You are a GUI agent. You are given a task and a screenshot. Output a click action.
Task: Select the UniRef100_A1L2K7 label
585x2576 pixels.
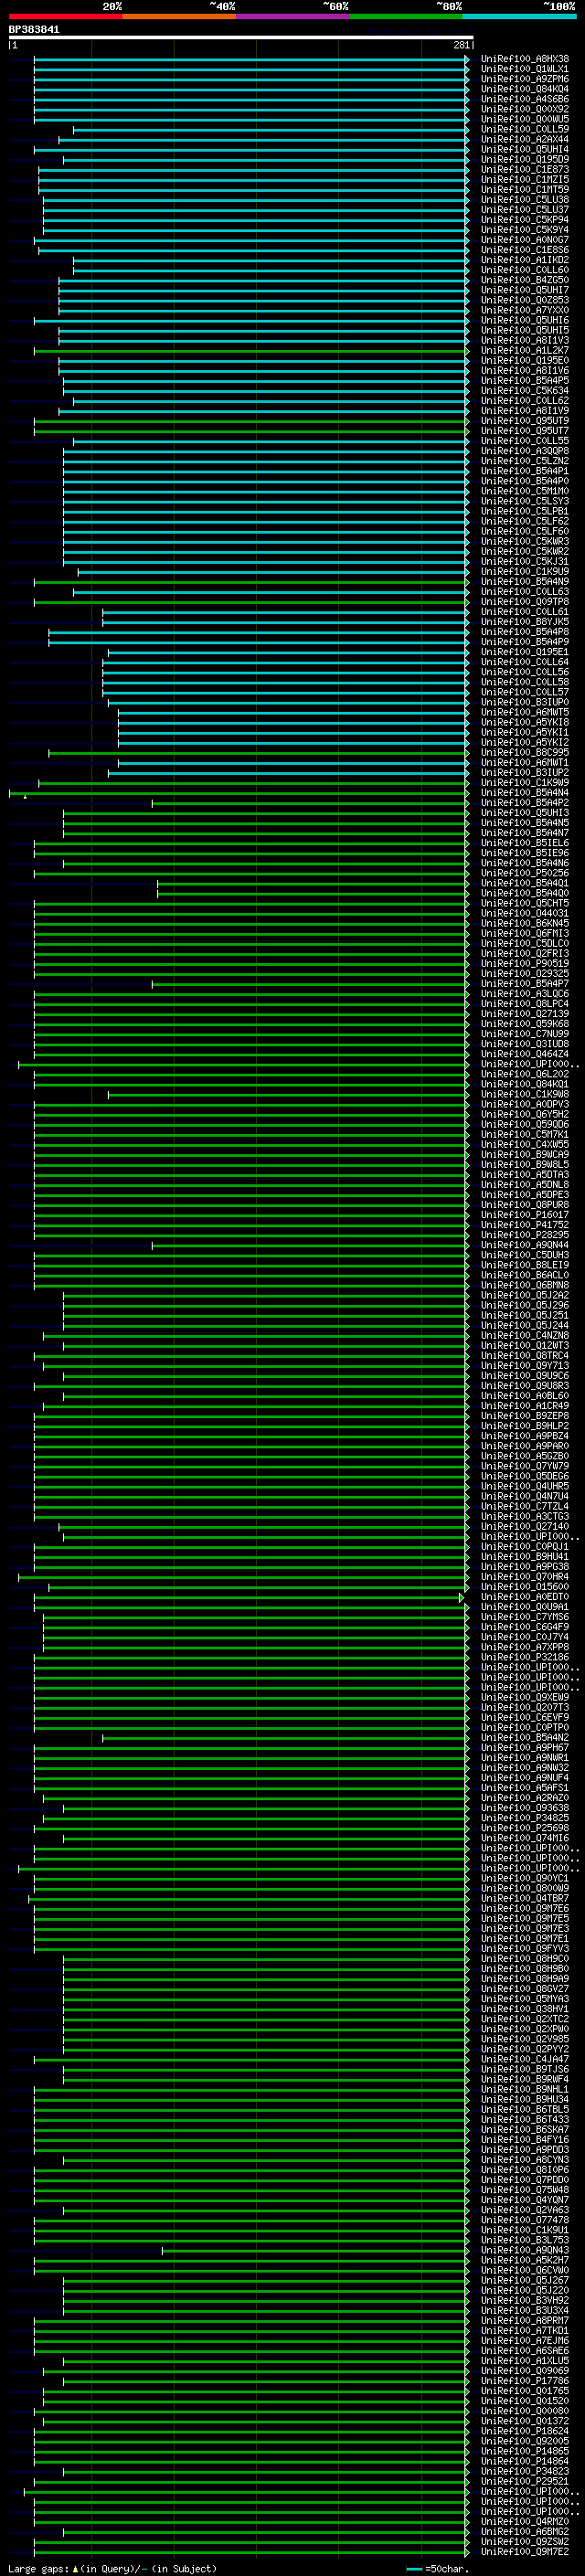[525, 351]
